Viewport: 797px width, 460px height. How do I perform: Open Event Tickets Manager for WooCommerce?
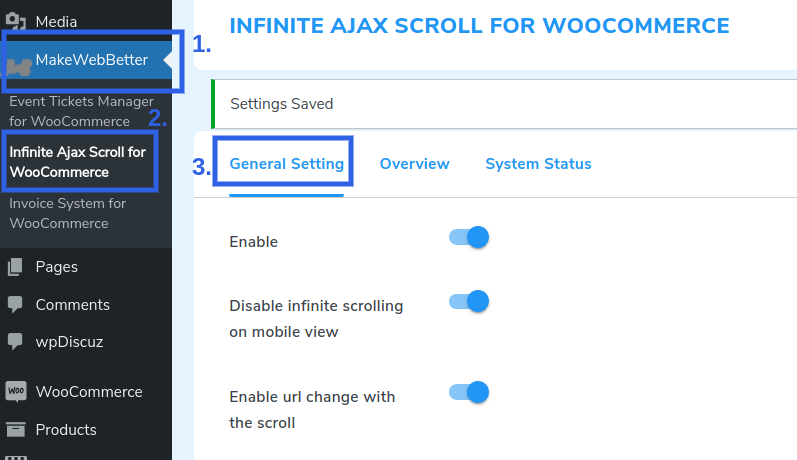82,111
